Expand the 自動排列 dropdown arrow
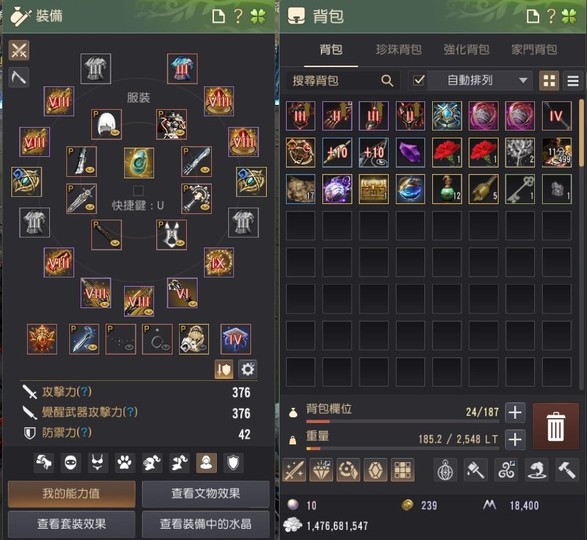This screenshot has width=587, height=540. coord(523,81)
